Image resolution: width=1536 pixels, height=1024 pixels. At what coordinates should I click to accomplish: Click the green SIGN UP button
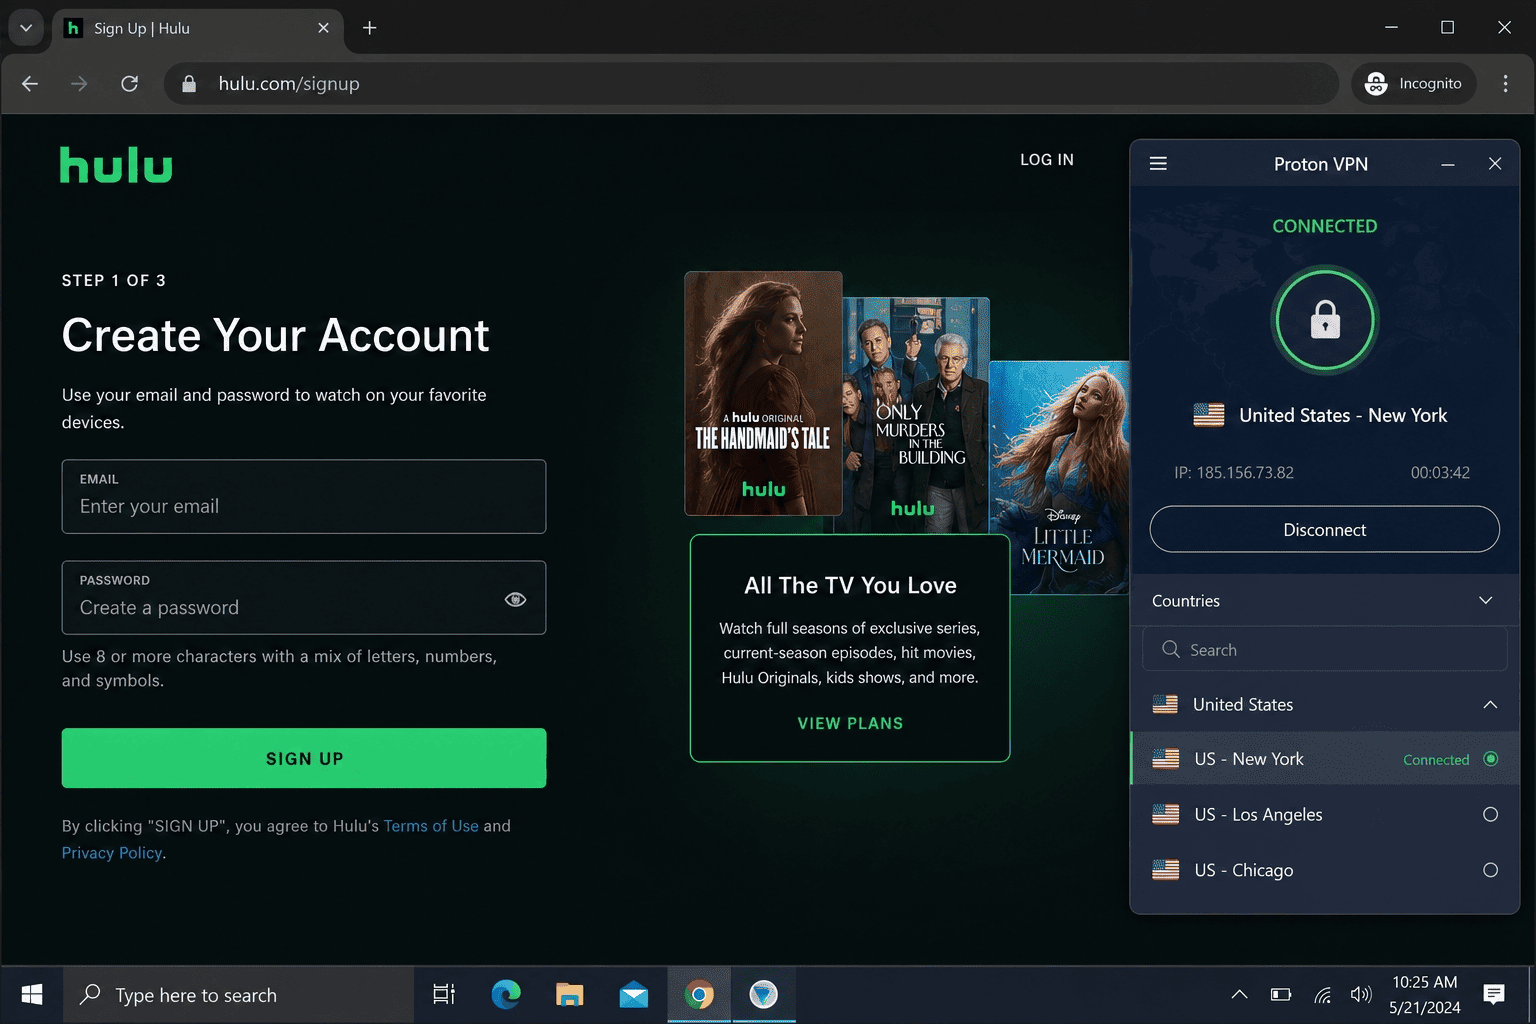[304, 758]
